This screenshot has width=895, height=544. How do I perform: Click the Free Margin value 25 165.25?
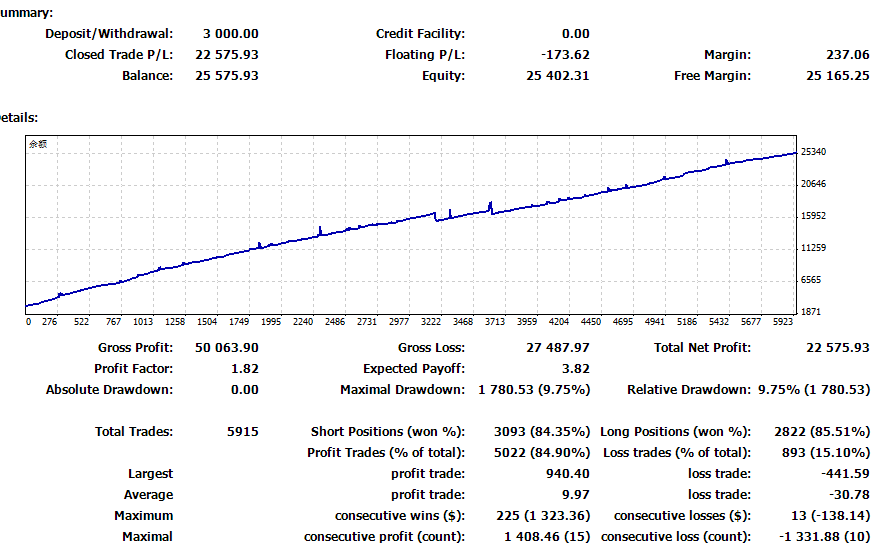pyautogui.click(x=837, y=76)
